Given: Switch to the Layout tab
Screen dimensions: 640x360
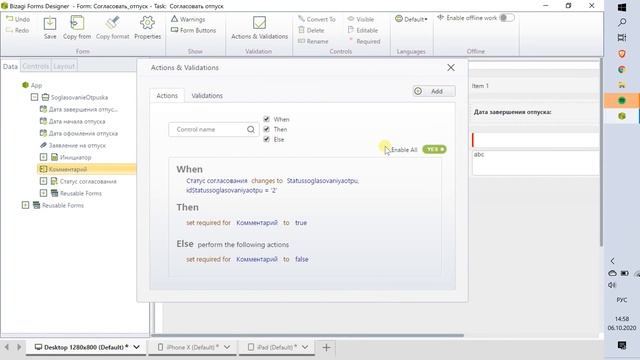Looking at the screenshot, I should tap(64, 66).
